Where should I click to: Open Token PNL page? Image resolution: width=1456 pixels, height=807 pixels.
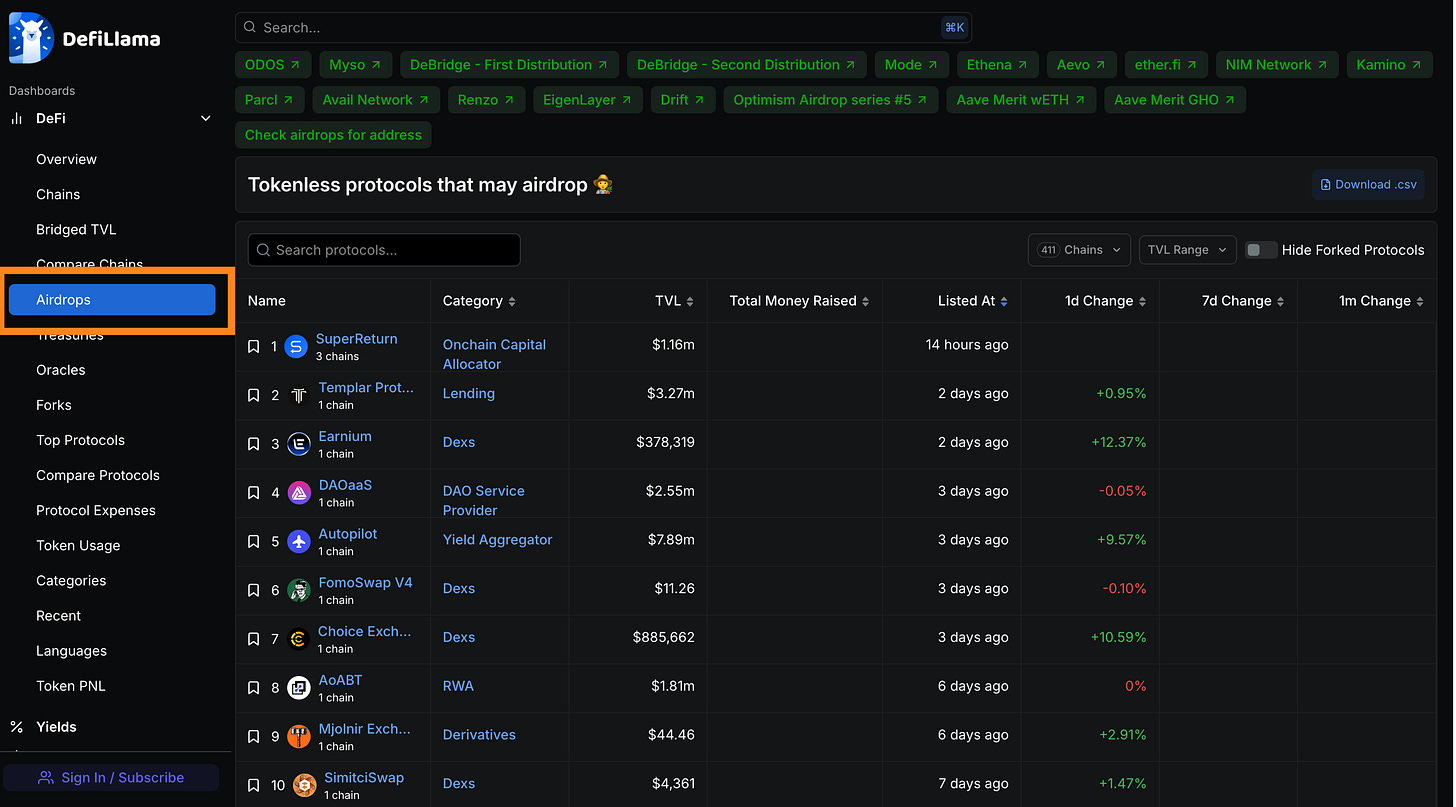click(70, 686)
